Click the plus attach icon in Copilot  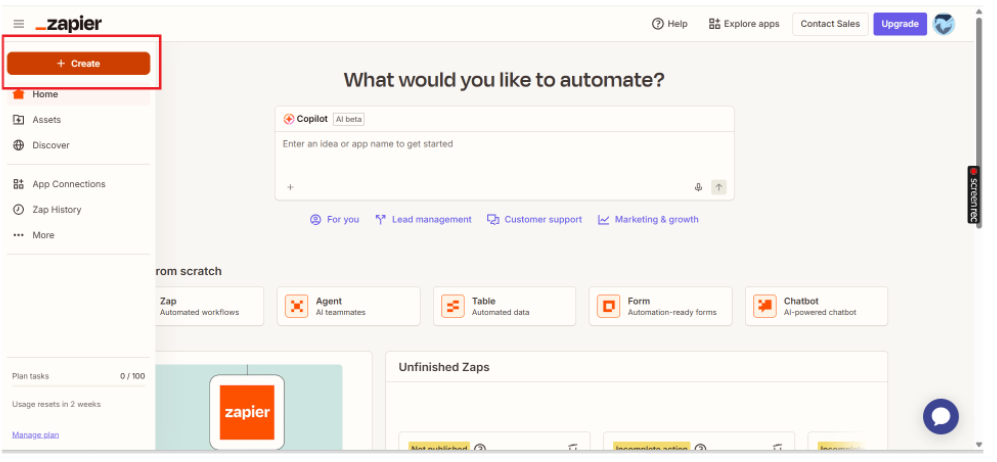pyautogui.click(x=290, y=187)
